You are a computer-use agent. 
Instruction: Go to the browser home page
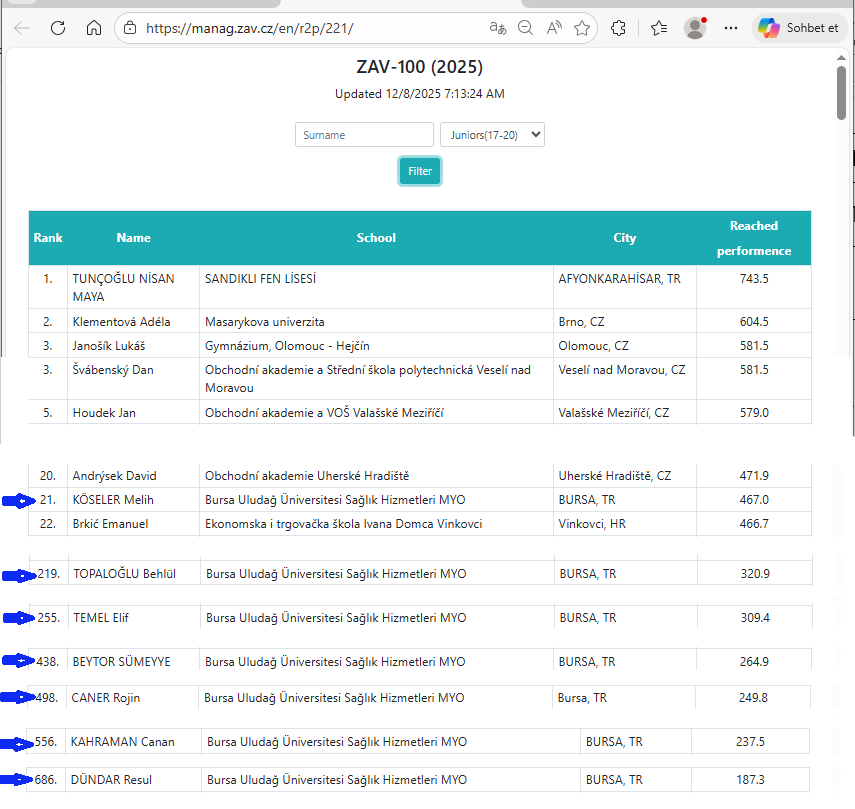(93, 28)
